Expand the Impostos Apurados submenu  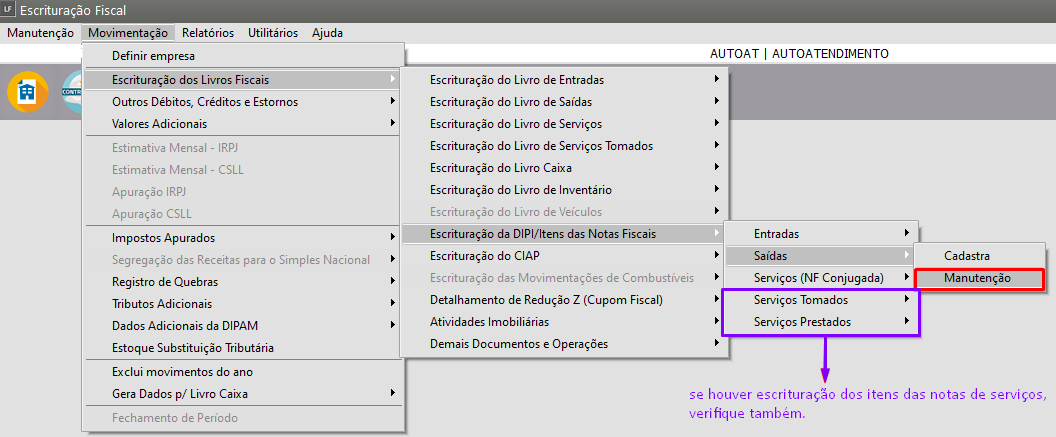point(164,238)
